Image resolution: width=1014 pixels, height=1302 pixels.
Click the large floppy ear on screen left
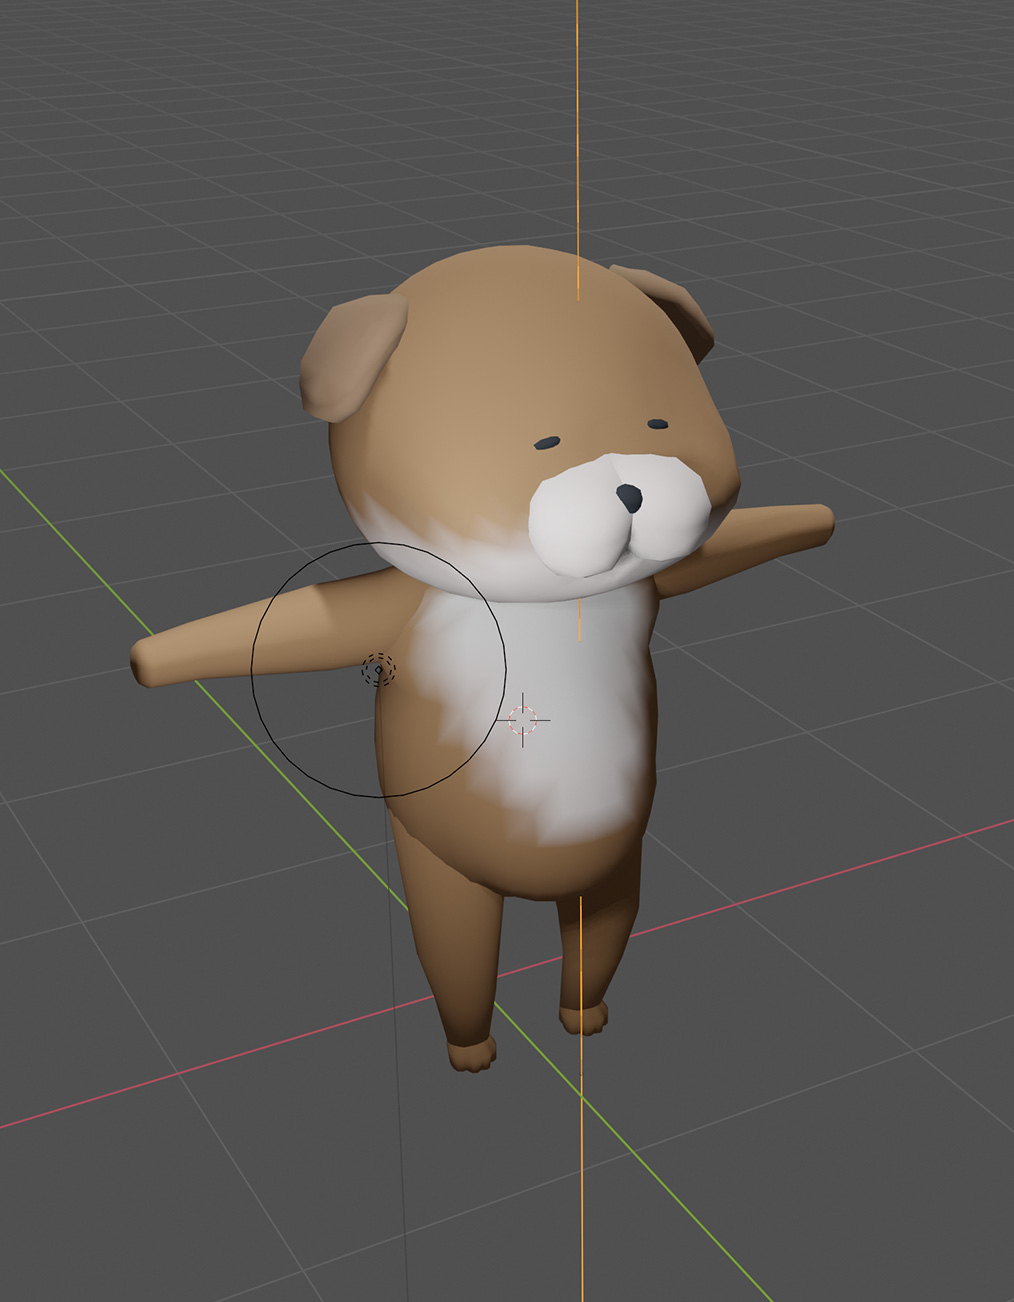pos(352,355)
